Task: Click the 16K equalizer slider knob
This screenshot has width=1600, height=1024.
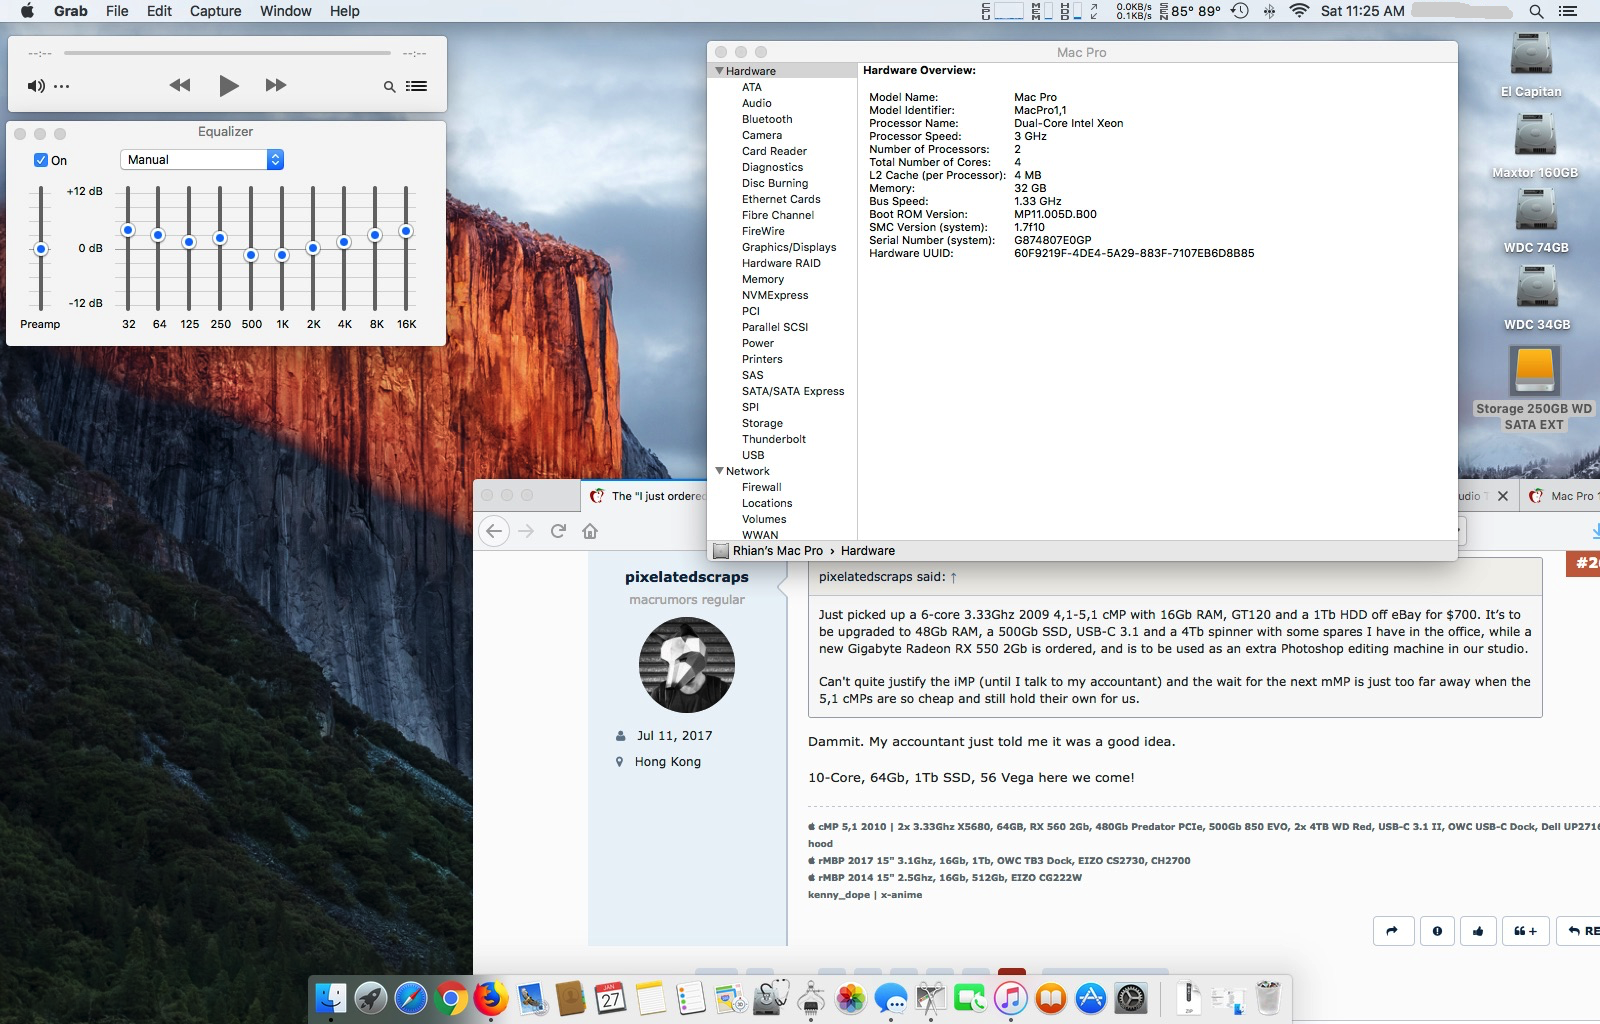Action: (x=406, y=231)
